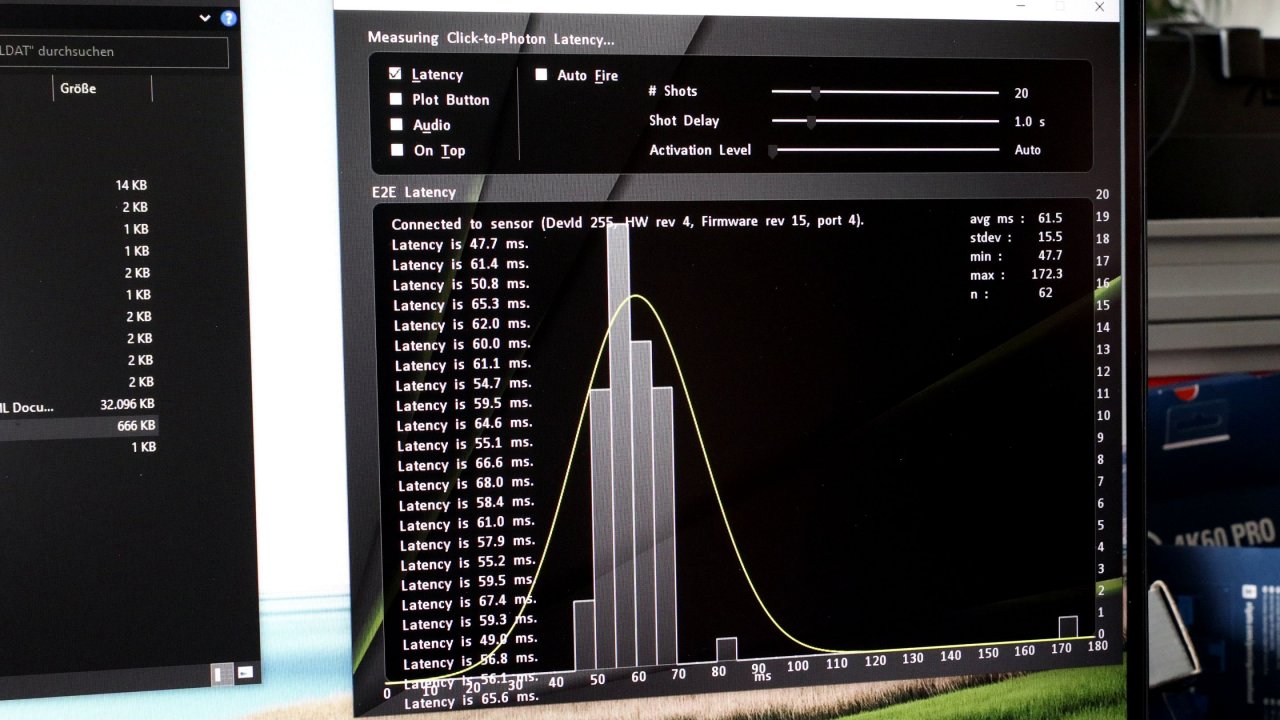Select the 32.096 KB document file row
This screenshot has width=1280, height=720.
80,405
